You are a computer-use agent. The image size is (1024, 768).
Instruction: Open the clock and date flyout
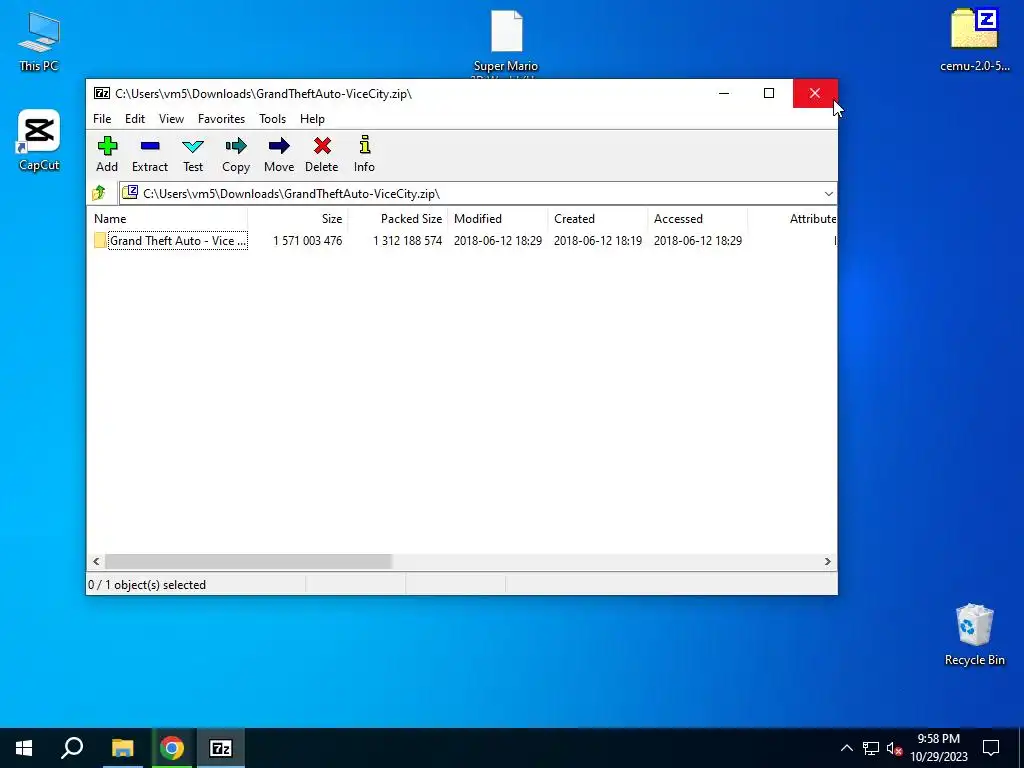point(938,748)
